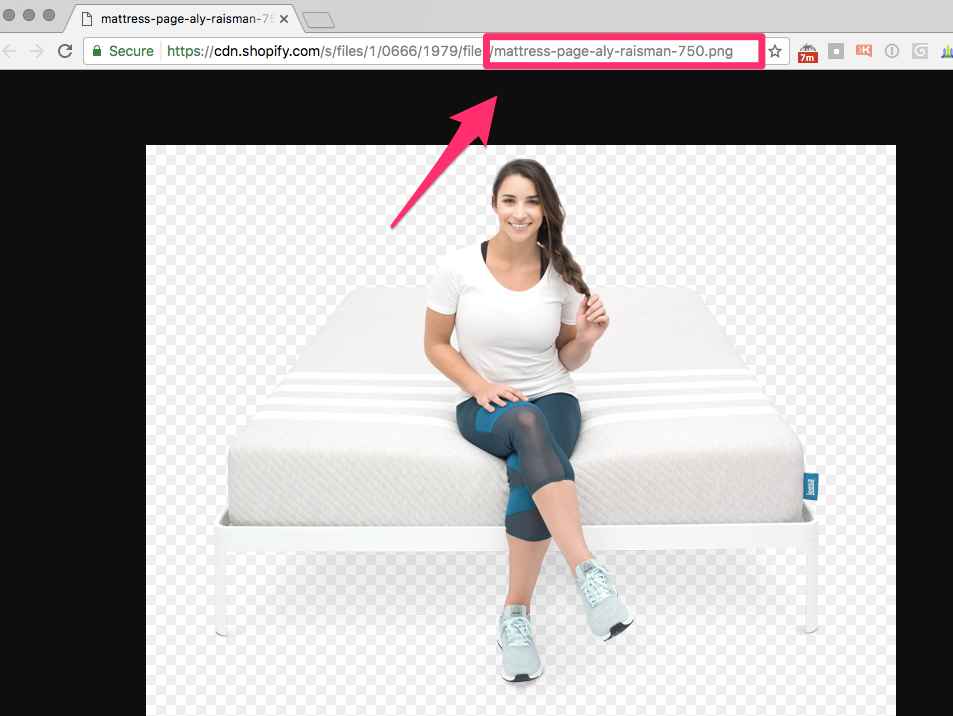Toggle the bookmark star for this page

pos(775,51)
